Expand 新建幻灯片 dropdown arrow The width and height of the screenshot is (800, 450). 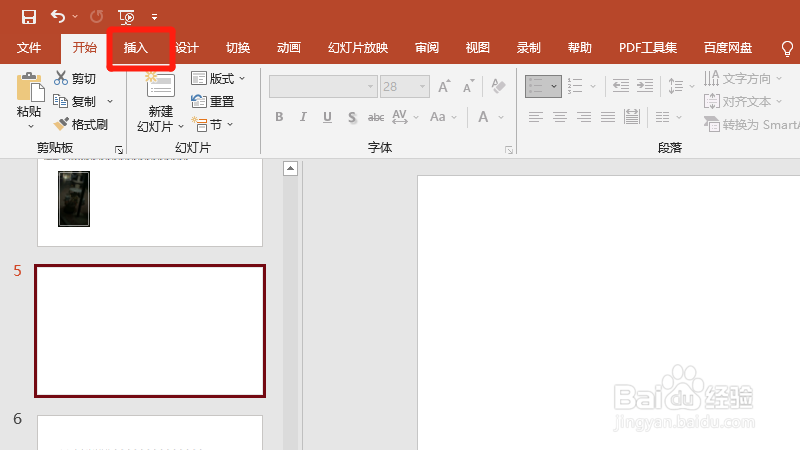pos(181,126)
